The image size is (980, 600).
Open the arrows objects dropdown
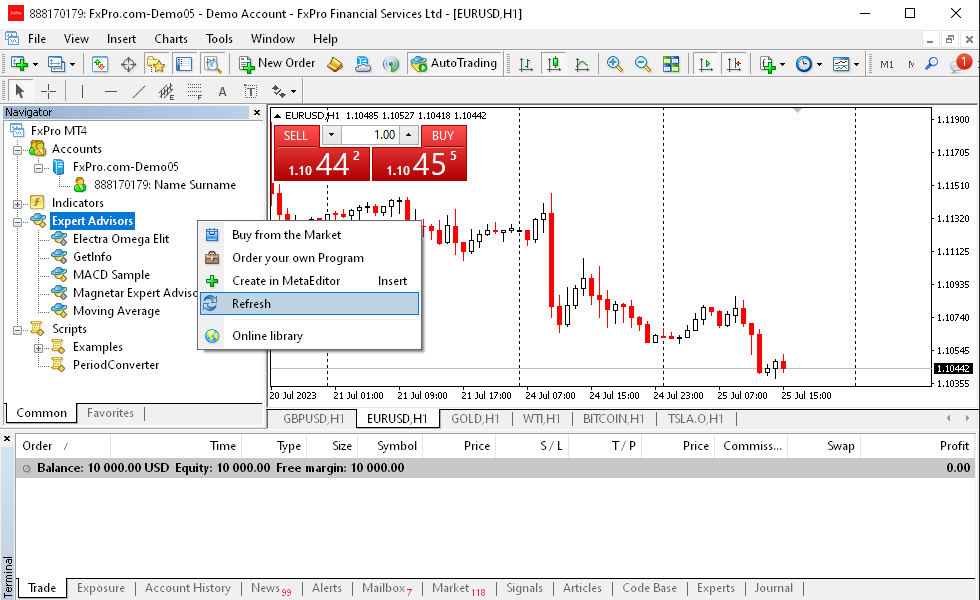284,92
